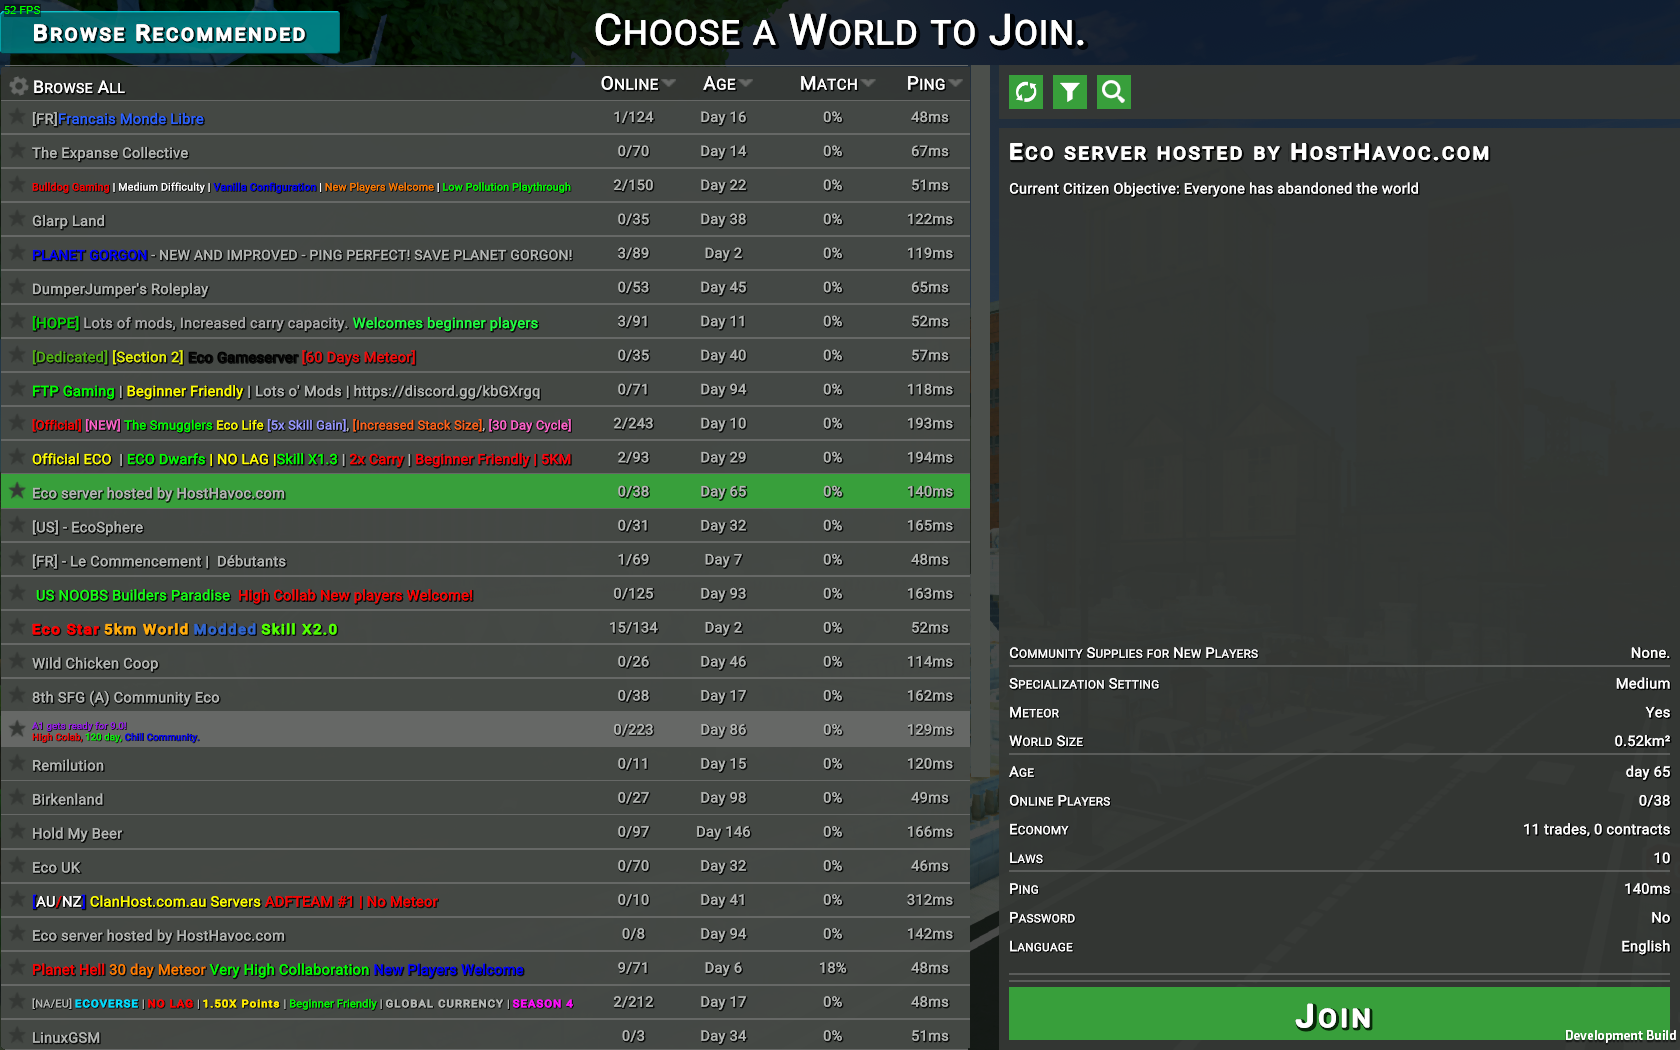Image resolution: width=1680 pixels, height=1050 pixels.
Task: Select The Smugglers Eco Life server
Action: (x=486, y=424)
